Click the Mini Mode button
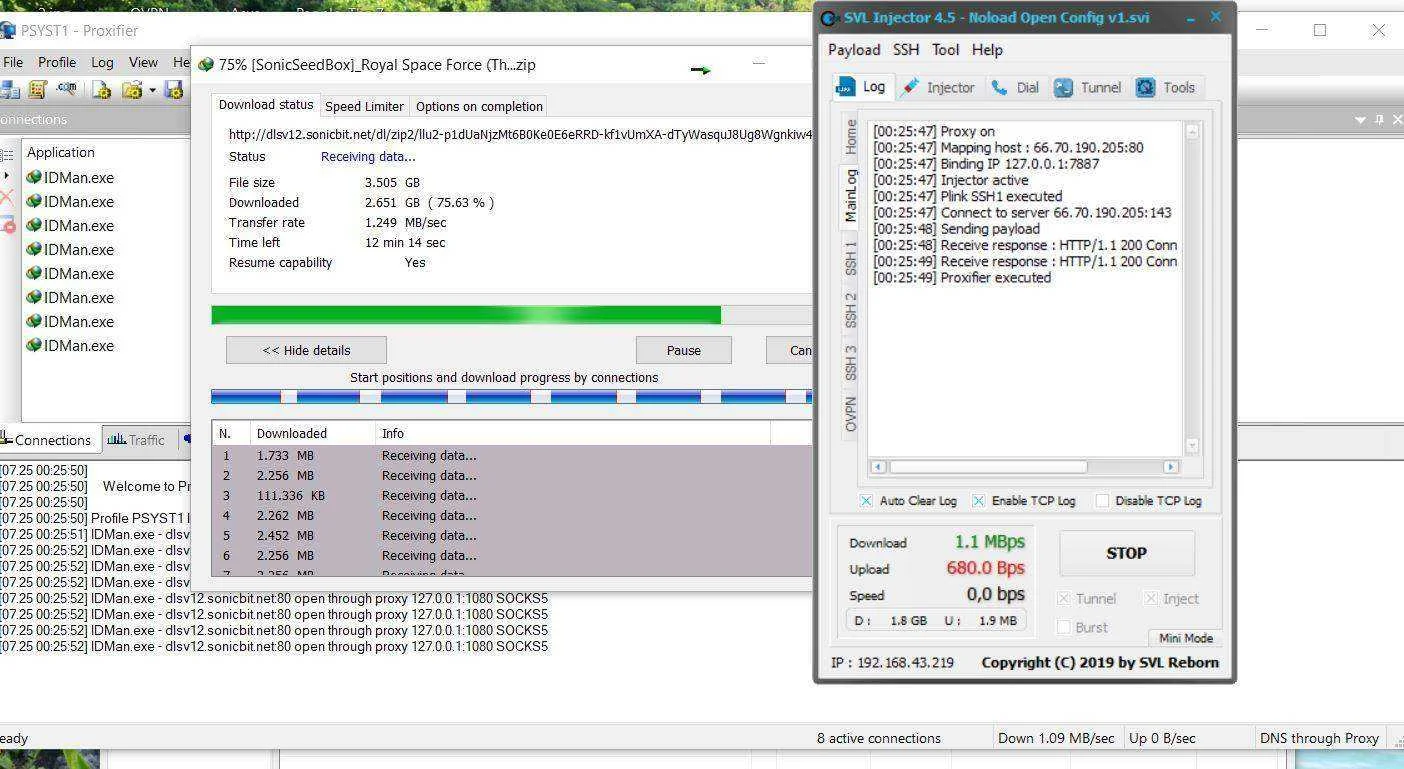Screen dimensions: 1404x769 click(1185, 638)
